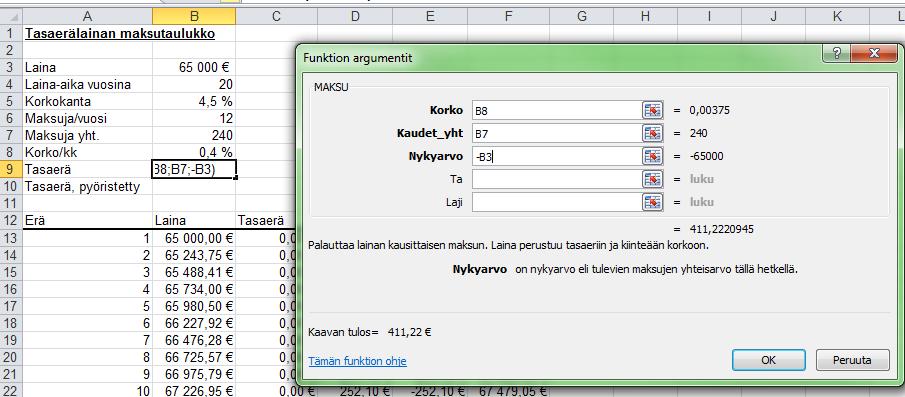The width and height of the screenshot is (905, 397).
Task: Select cell with -252,10 €
Action: [429, 391]
